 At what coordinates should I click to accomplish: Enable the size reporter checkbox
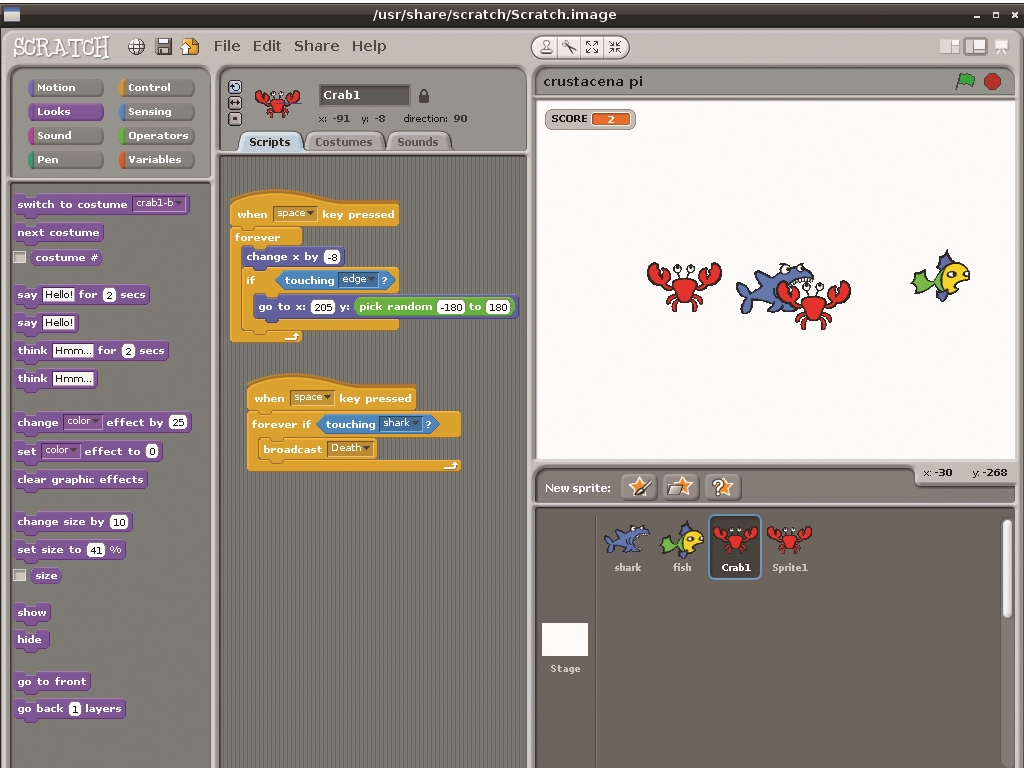point(20,575)
